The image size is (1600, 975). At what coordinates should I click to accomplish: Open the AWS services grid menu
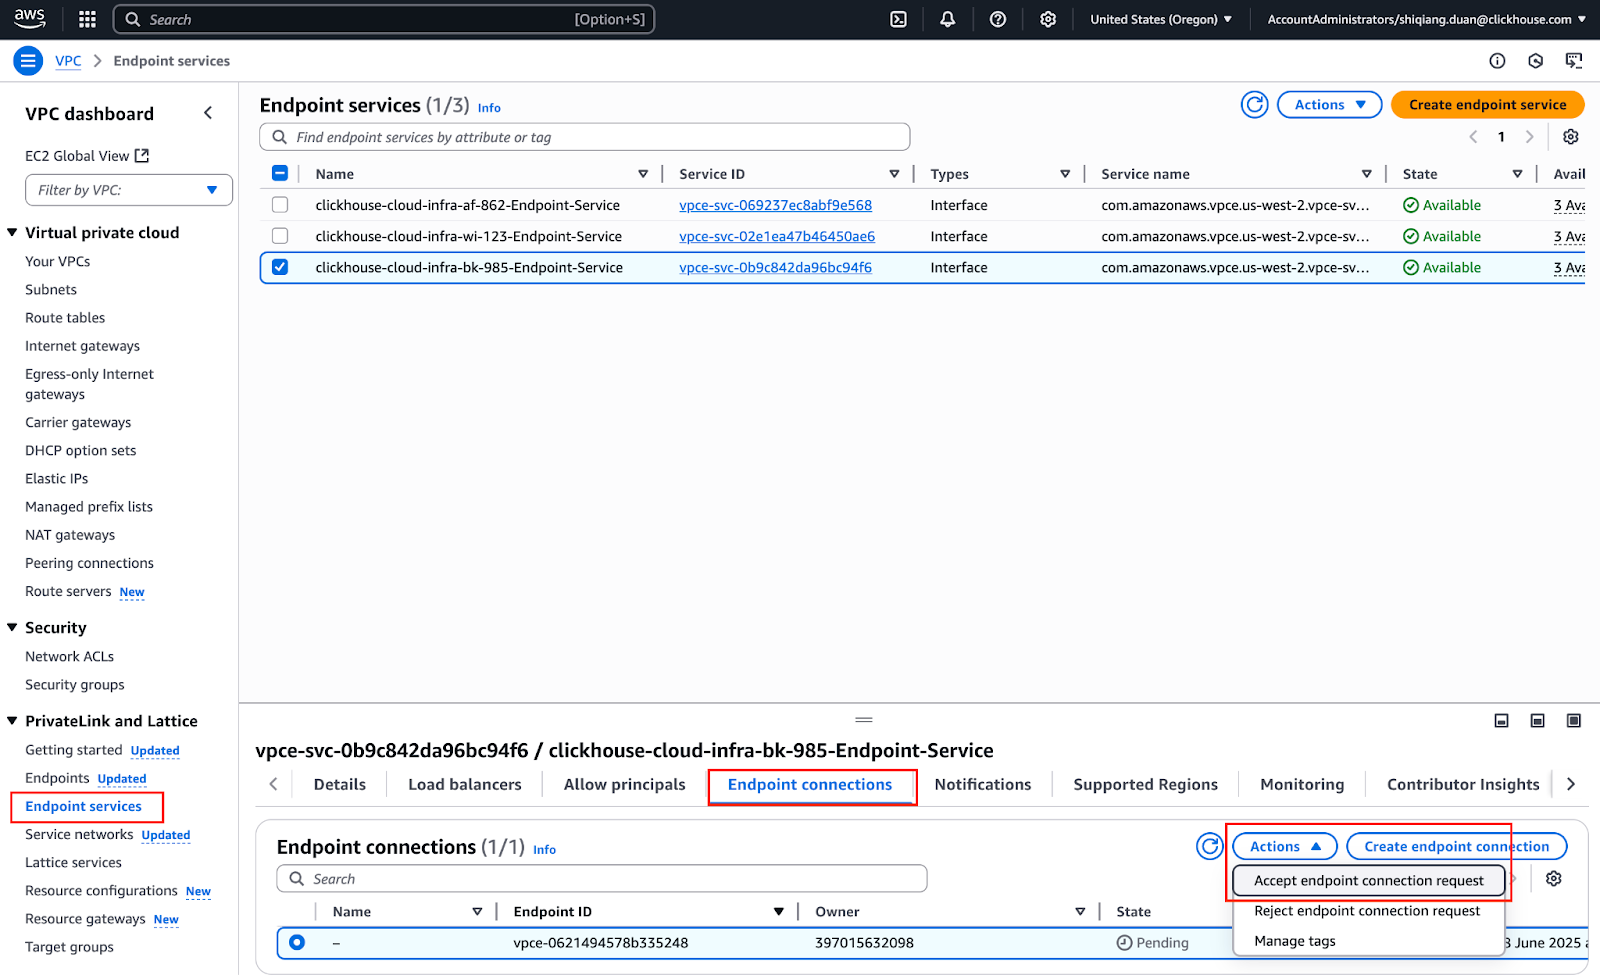tap(86, 19)
